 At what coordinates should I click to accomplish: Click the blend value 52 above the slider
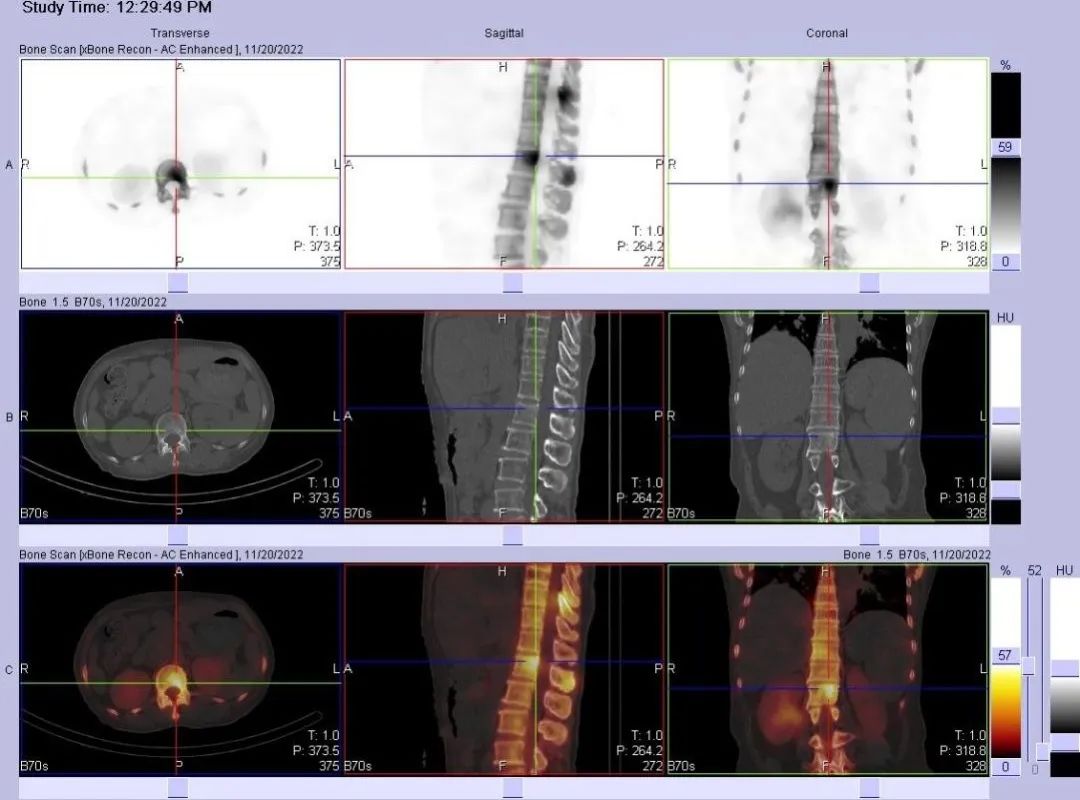point(1035,571)
